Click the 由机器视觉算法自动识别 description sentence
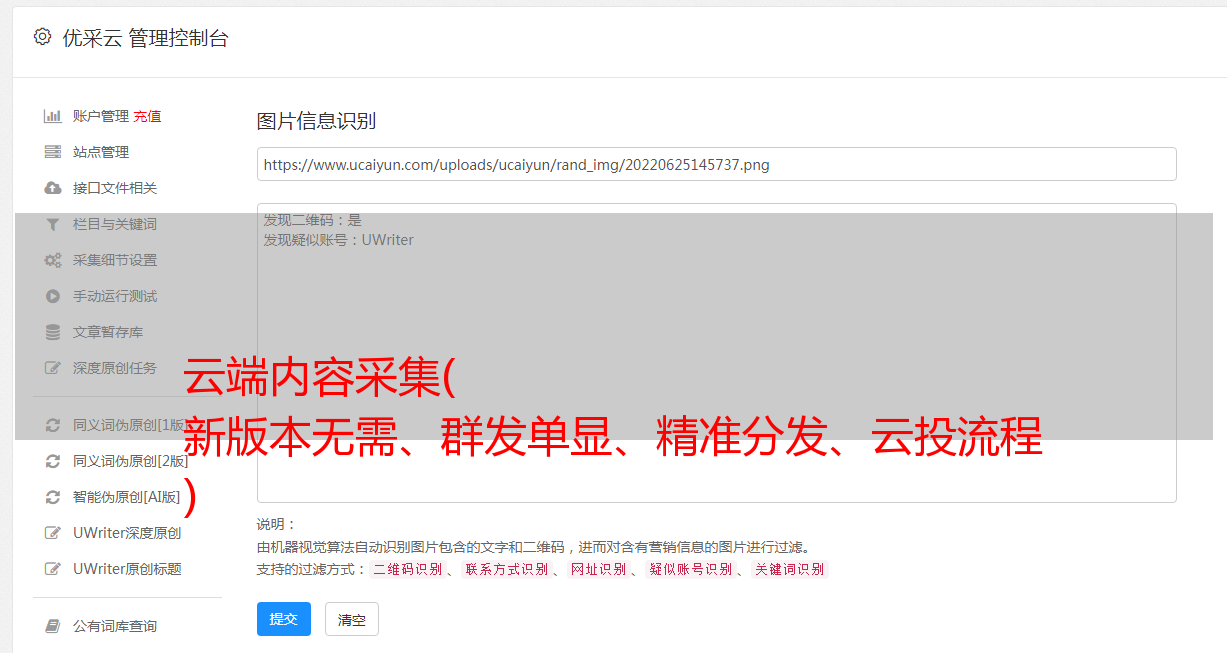This screenshot has height=653, width=1227. pyautogui.click(x=534, y=547)
